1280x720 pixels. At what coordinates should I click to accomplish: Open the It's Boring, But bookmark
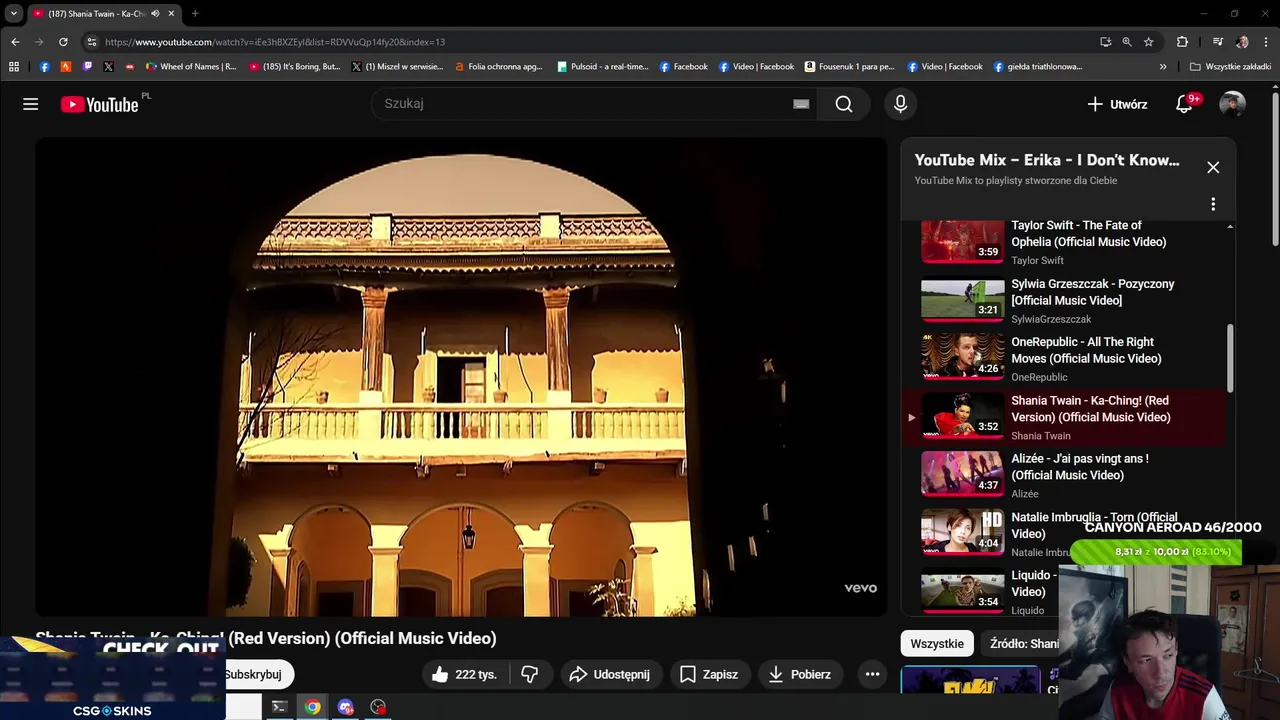(x=294, y=67)
